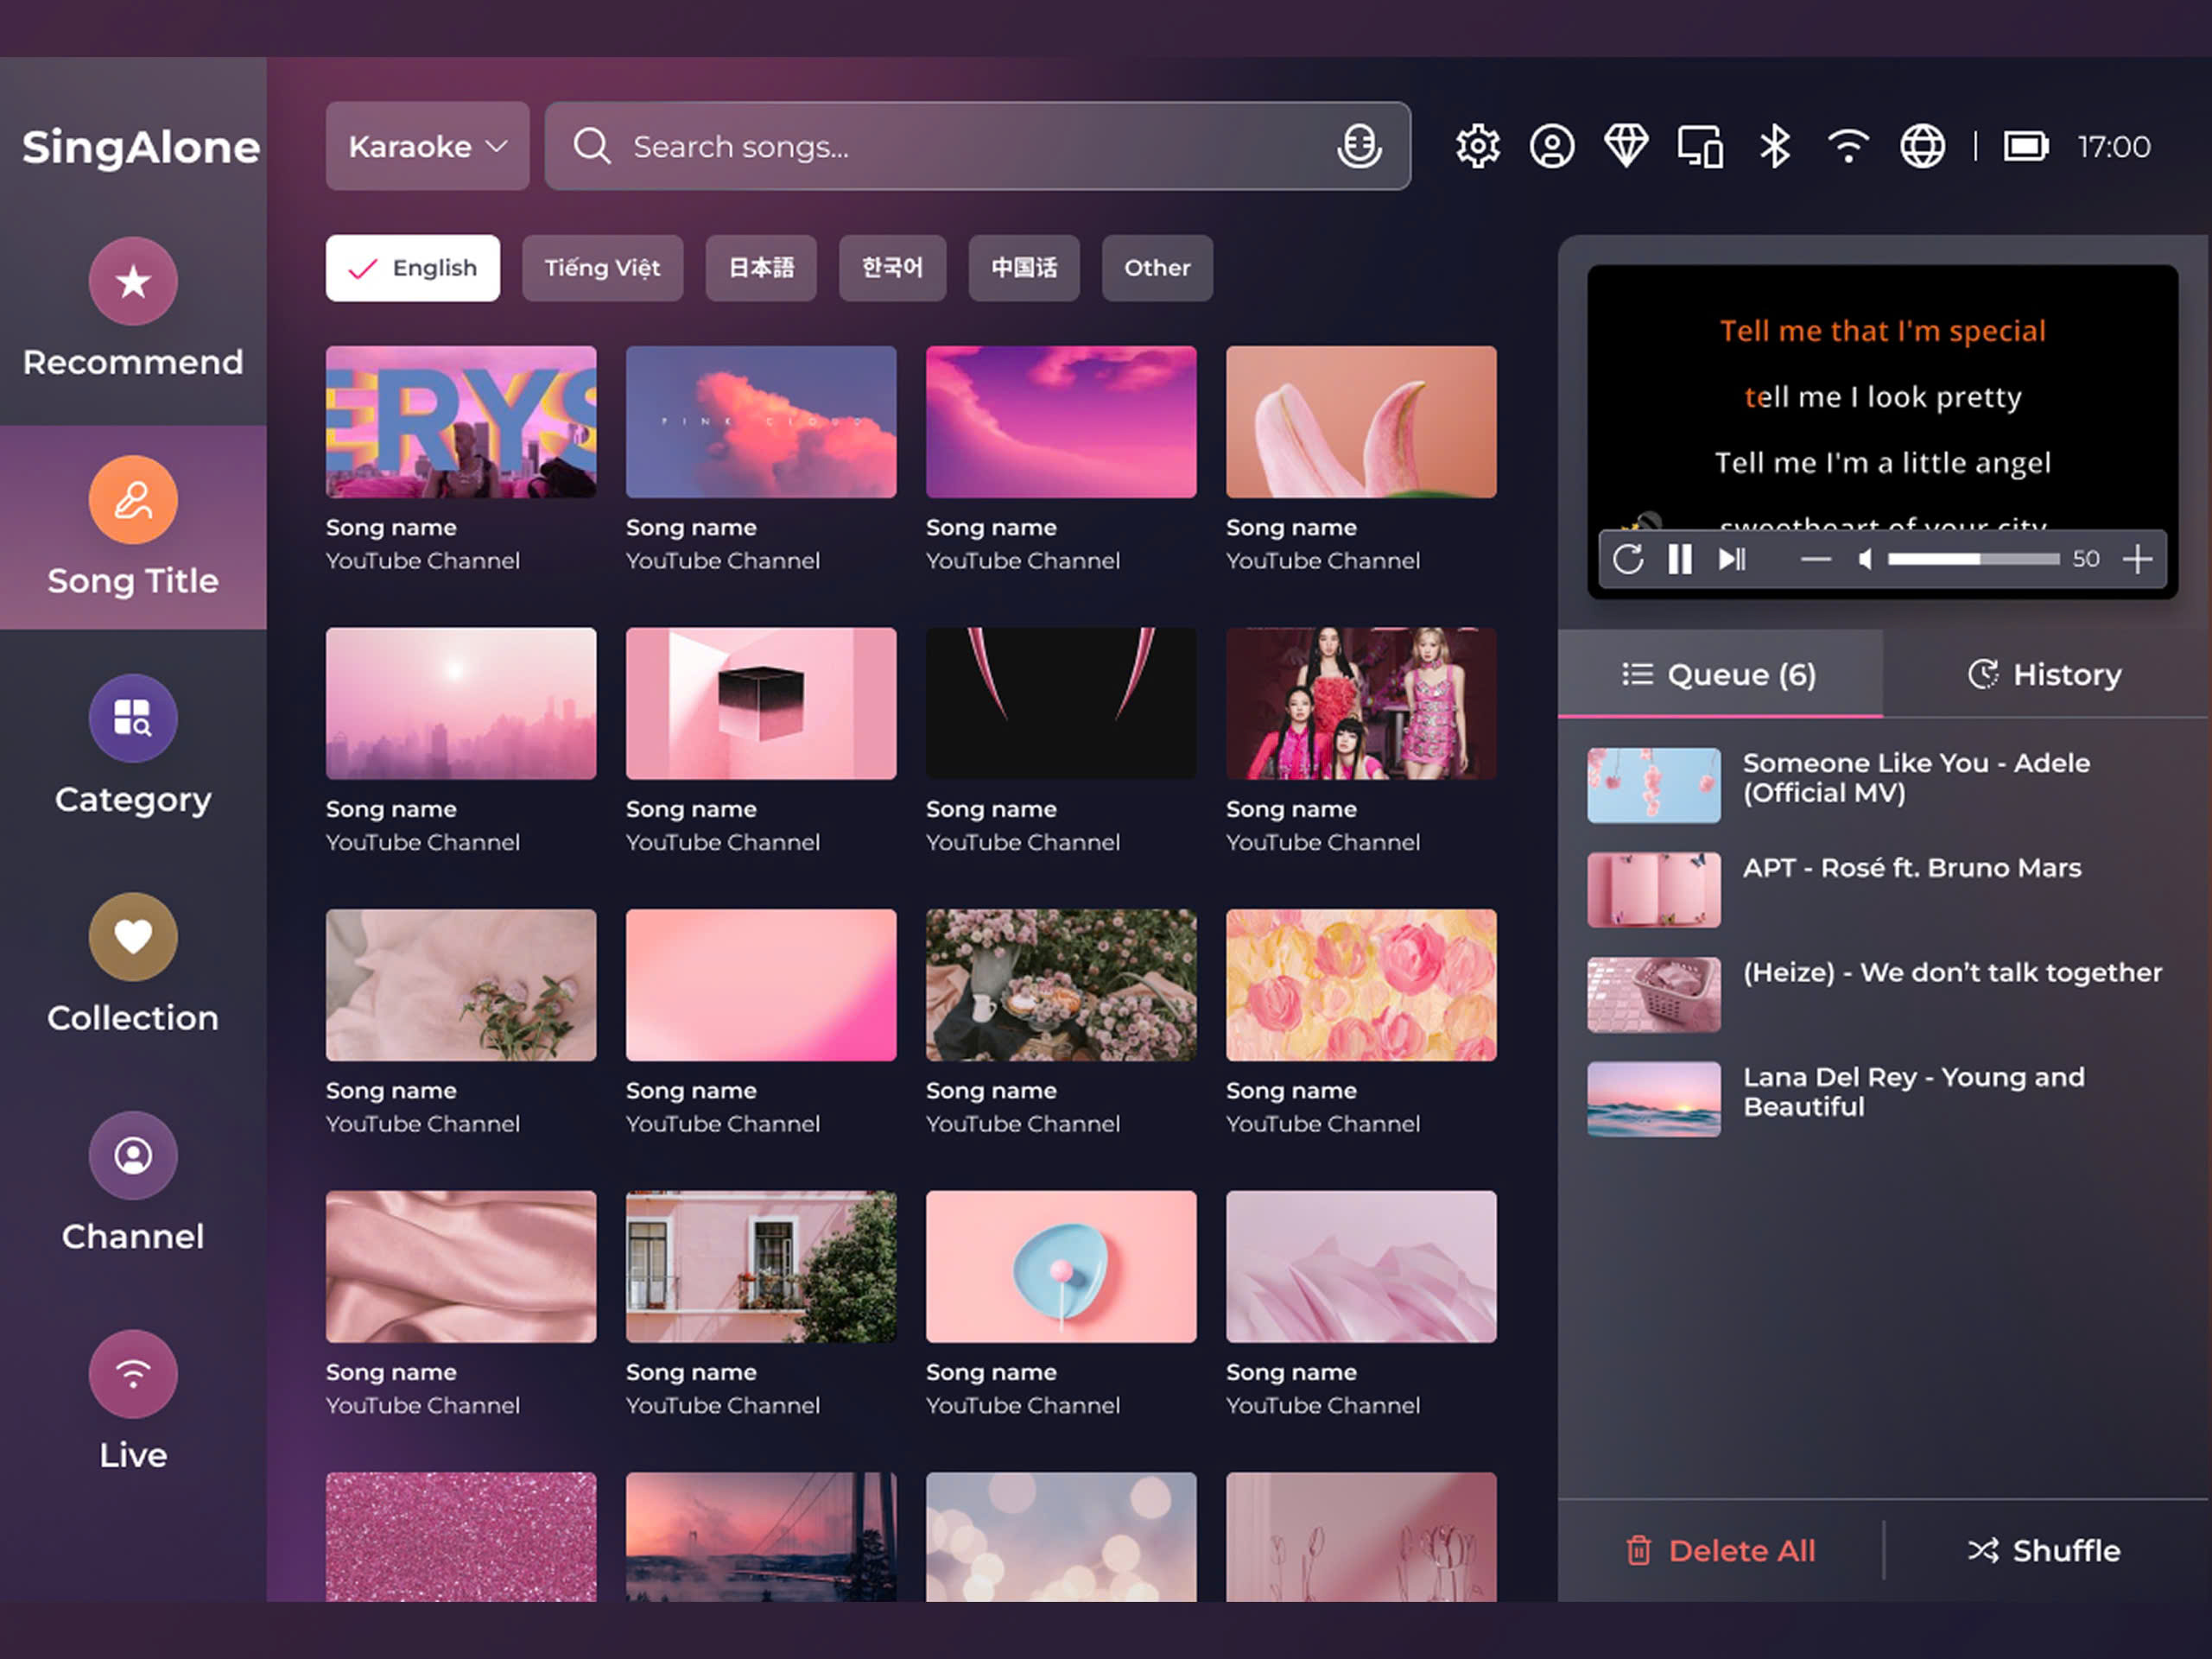Click the voice search microphone icon
2212x1659 pixels.
point(1359,147)
